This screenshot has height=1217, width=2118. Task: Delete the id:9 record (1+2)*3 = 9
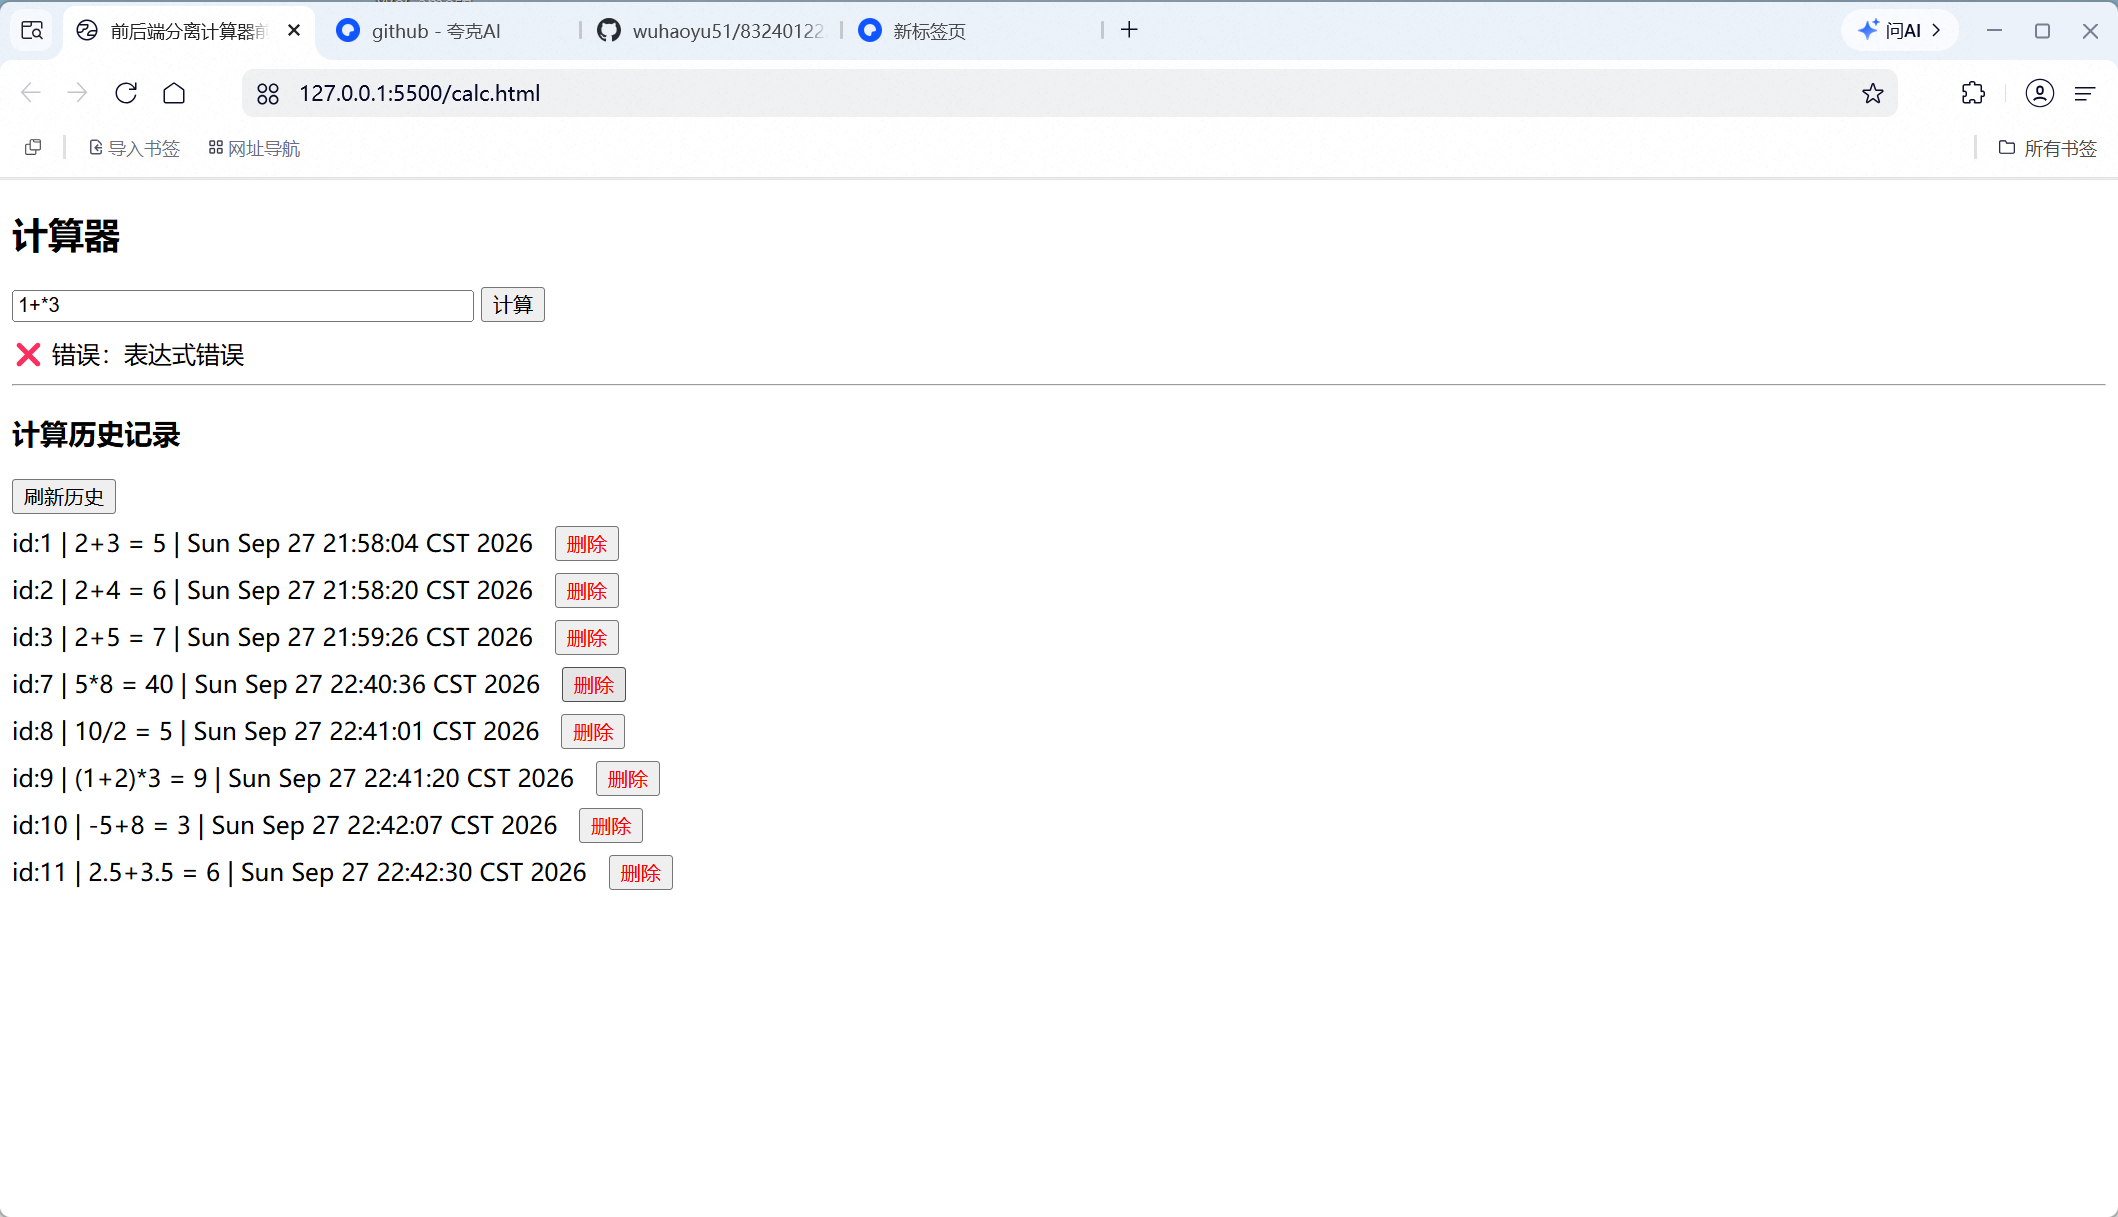click(628, 779)
